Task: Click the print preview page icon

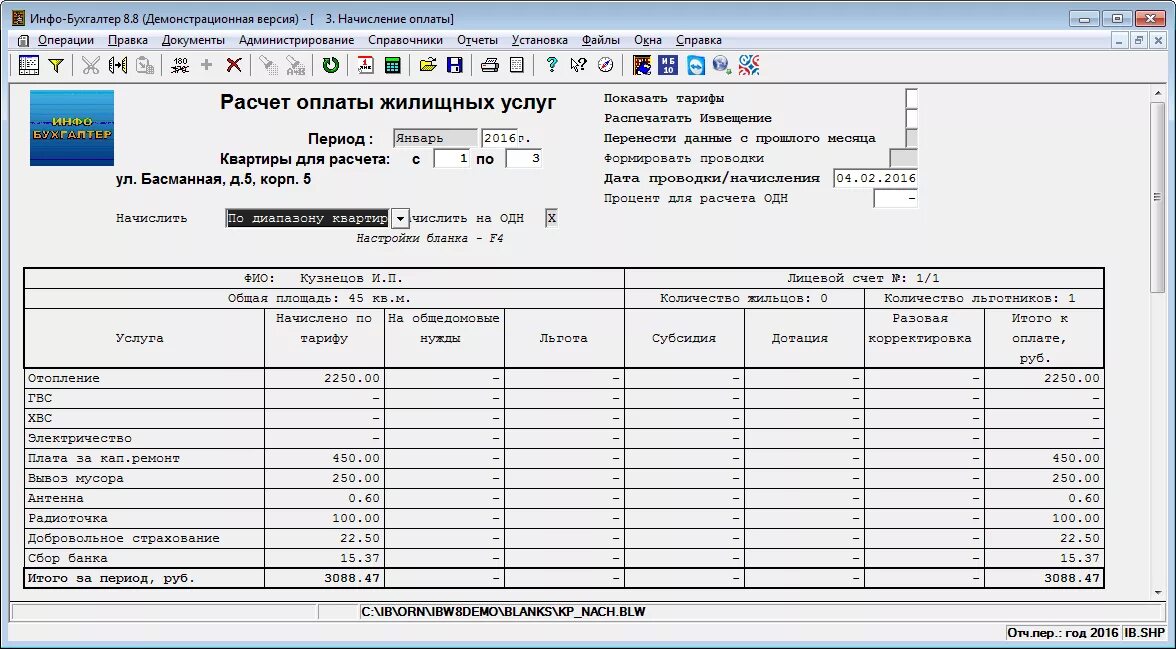Action: pos(517,65)
